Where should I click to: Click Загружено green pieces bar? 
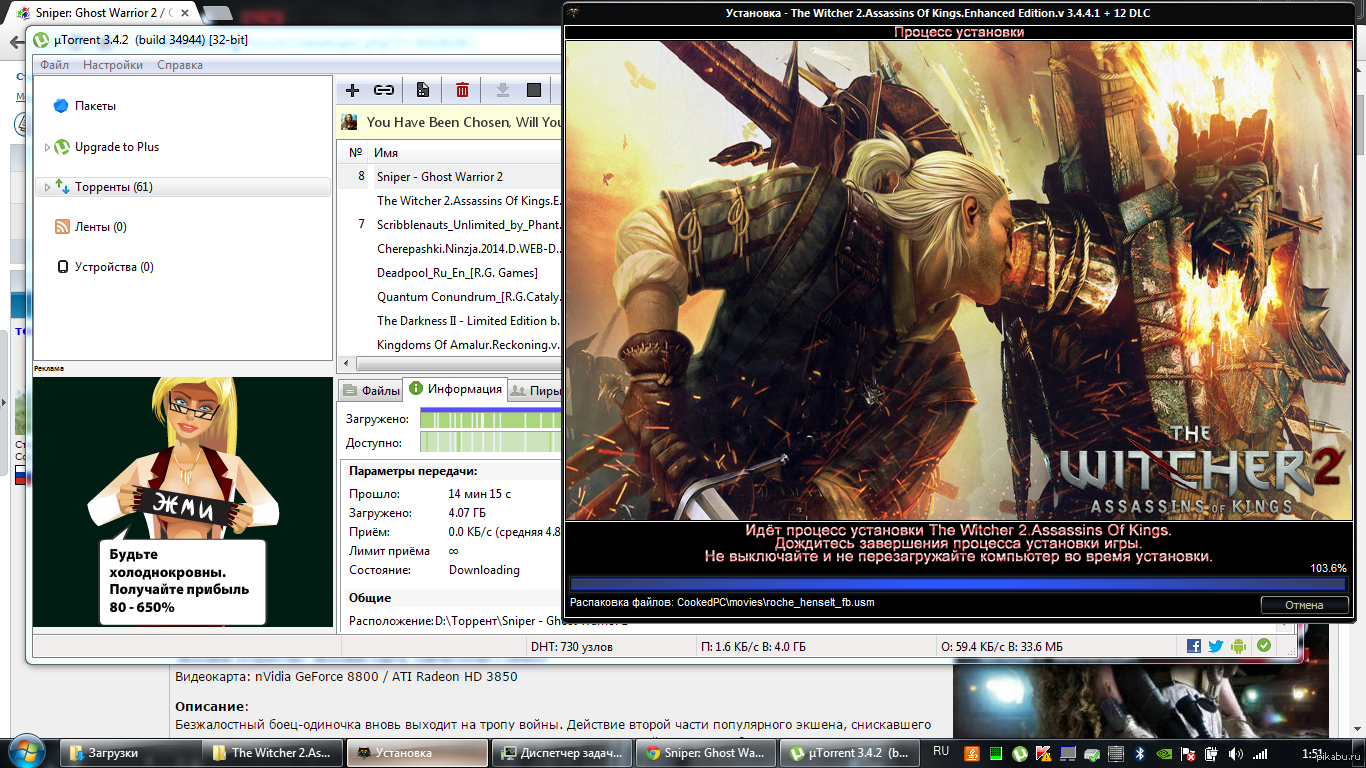pos(491,419)
